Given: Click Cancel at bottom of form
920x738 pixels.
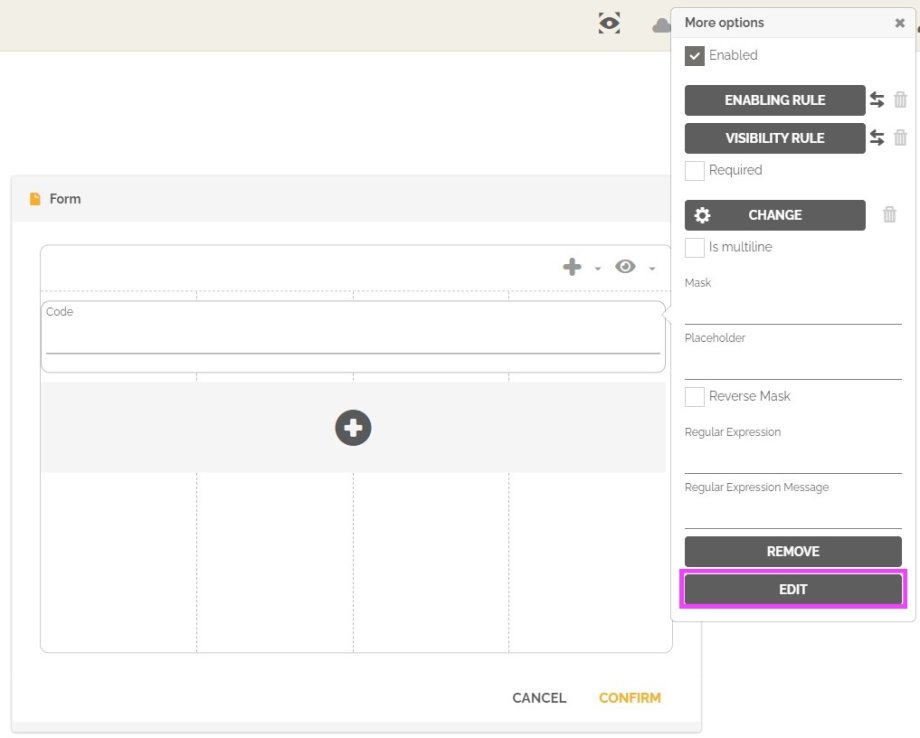Looking at the screenshot, I should (539, 698).
